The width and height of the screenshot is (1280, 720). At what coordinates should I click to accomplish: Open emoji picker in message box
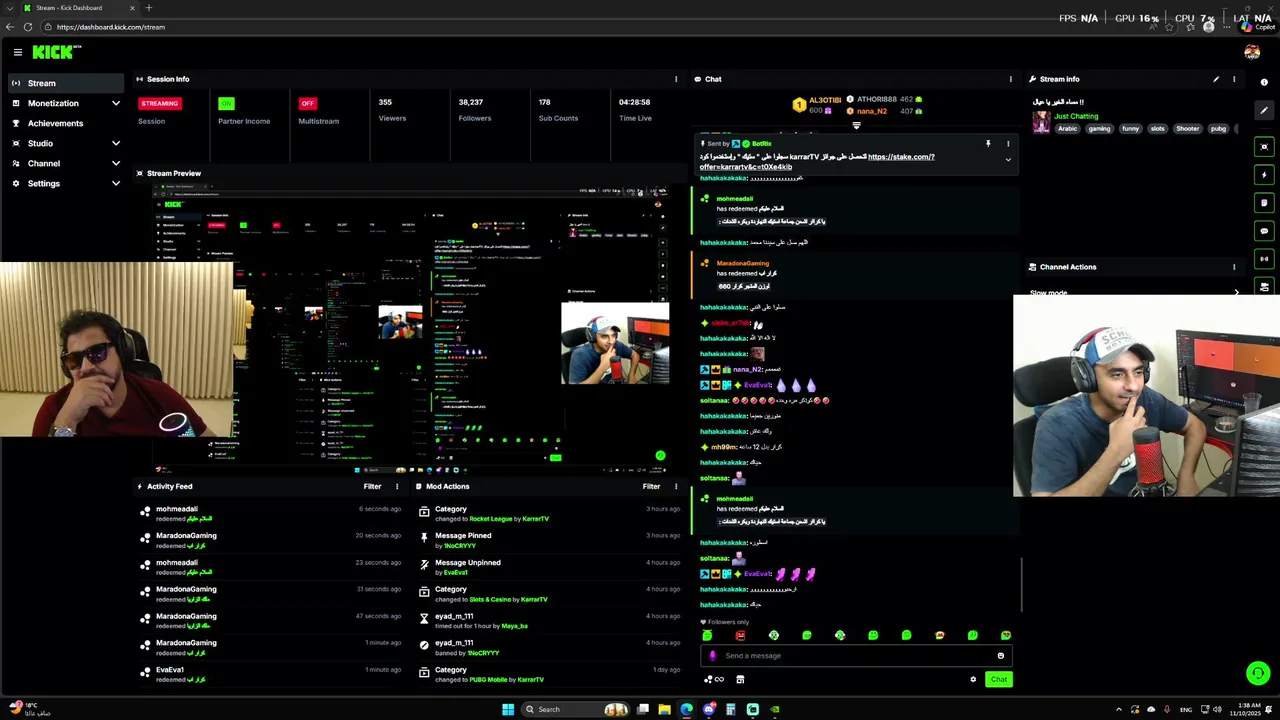coord(1000,656)
